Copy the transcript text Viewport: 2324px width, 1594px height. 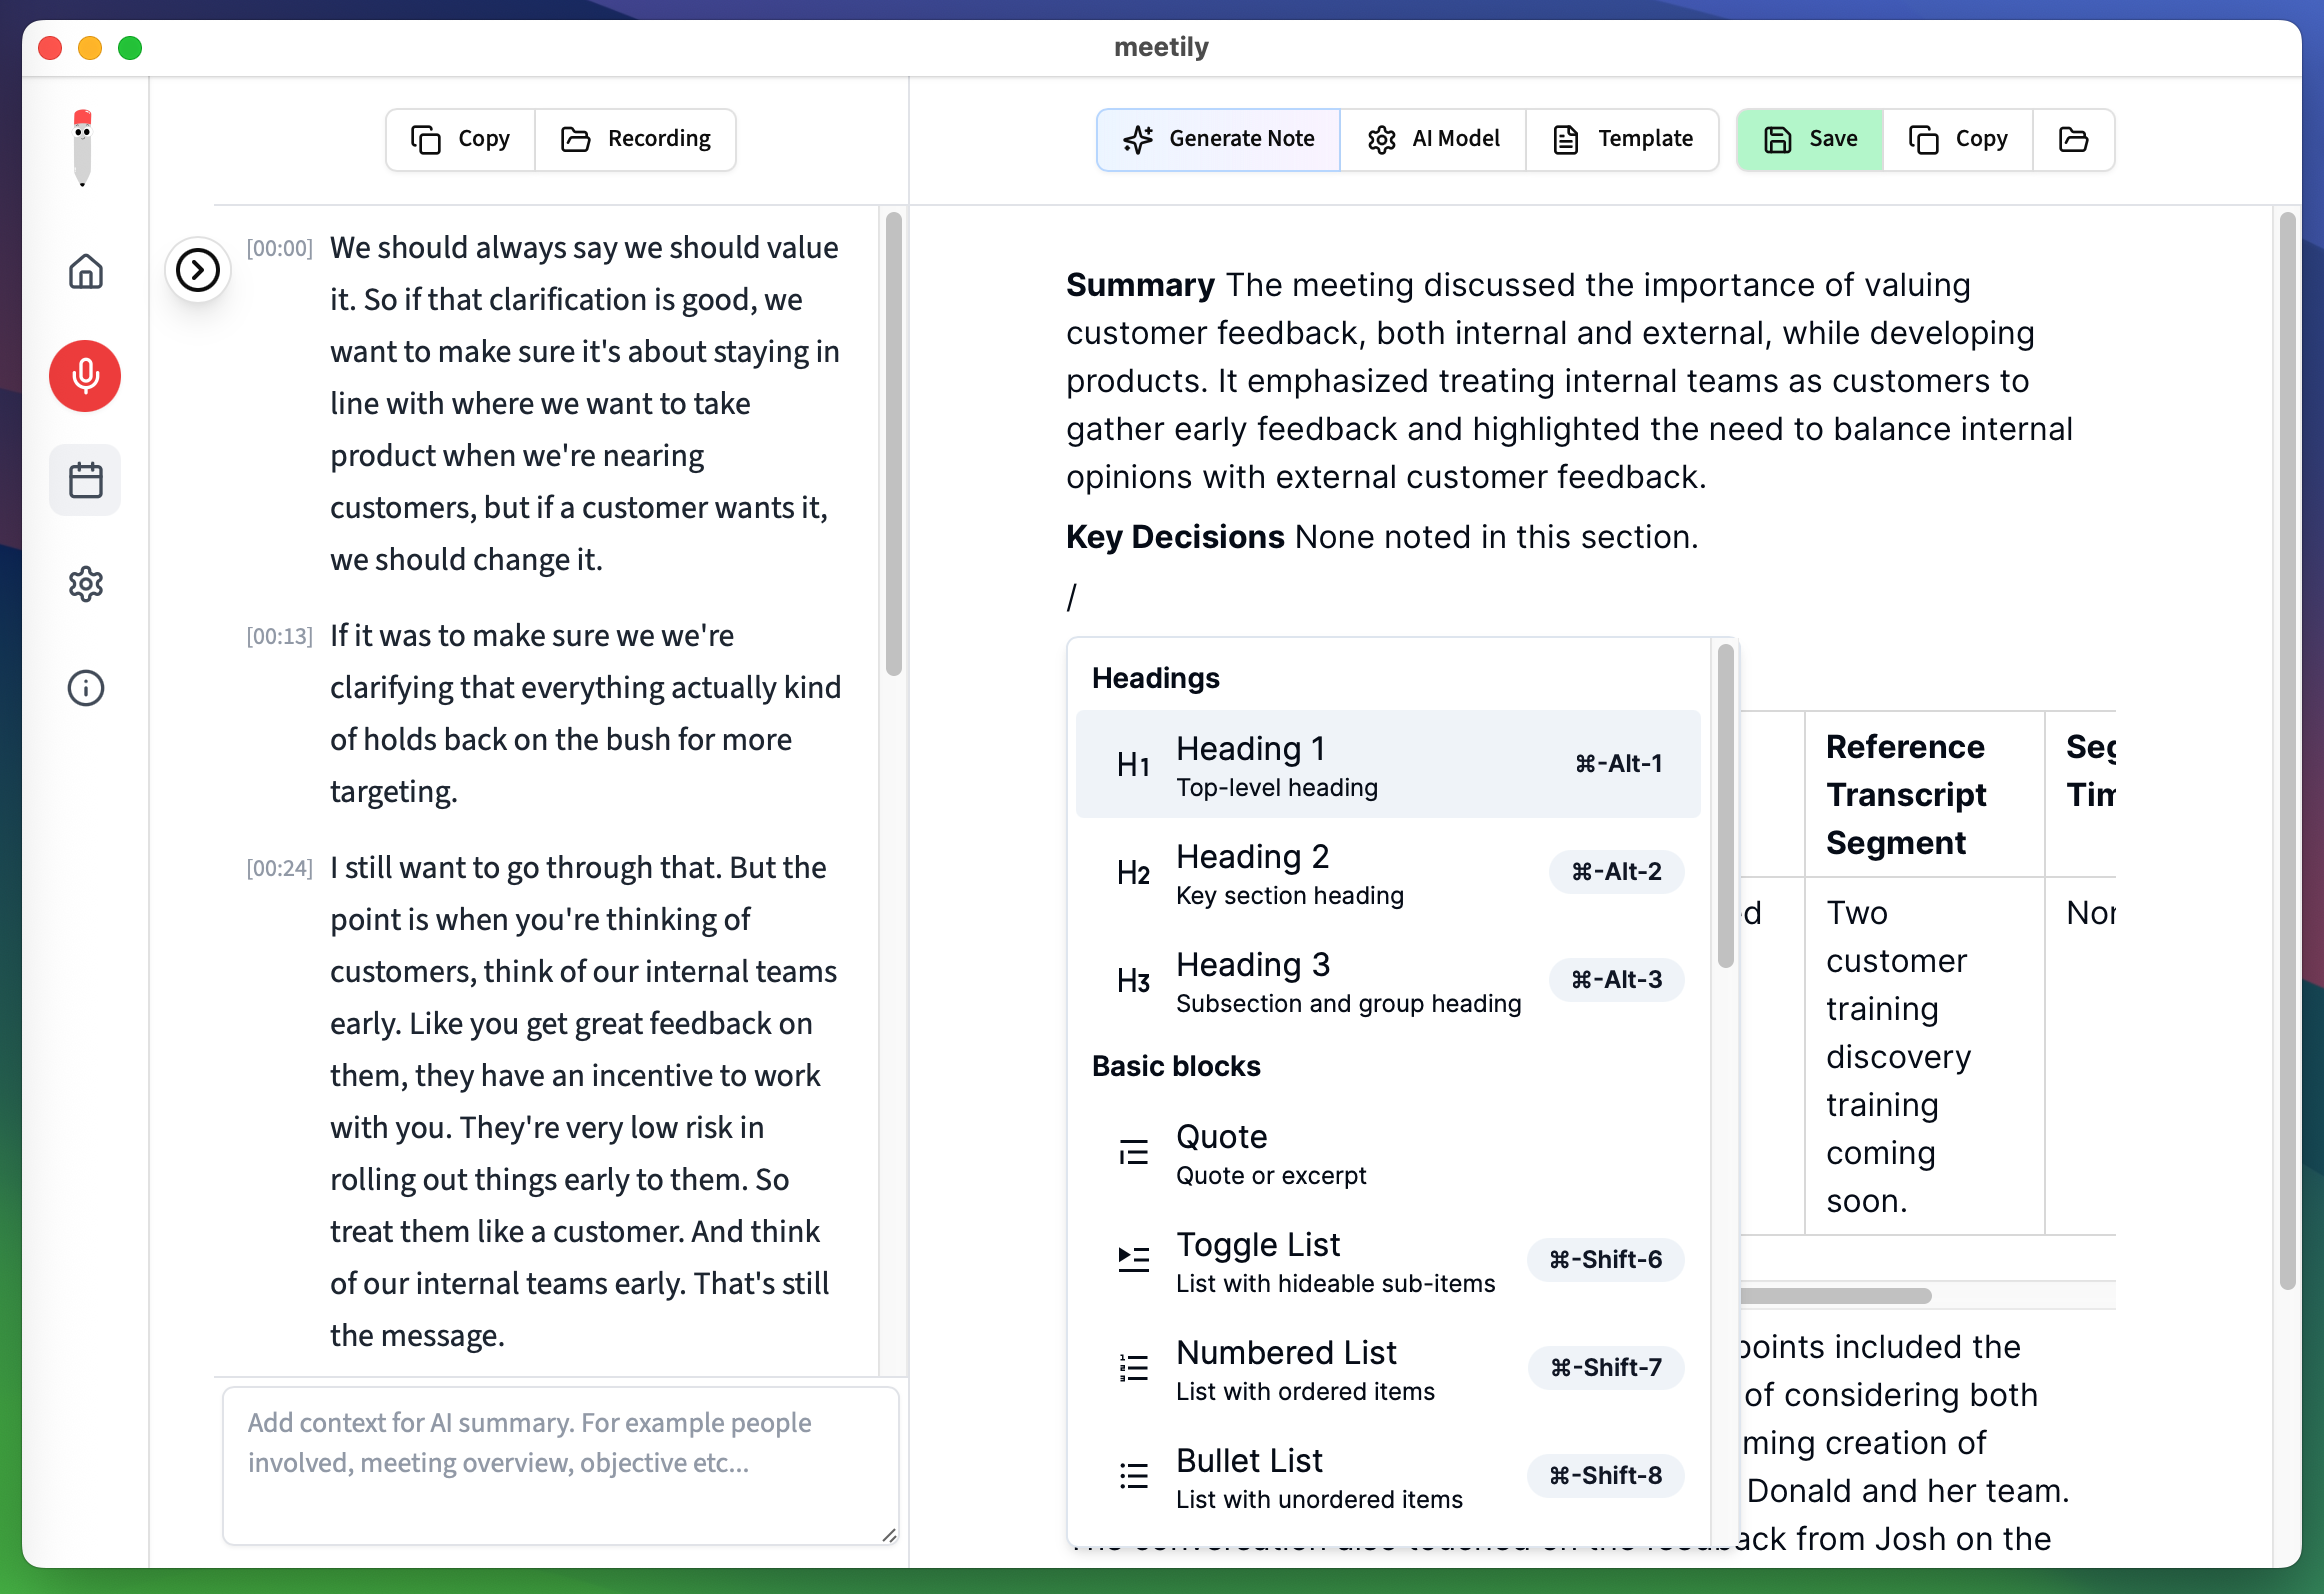[x=459, y=139]
